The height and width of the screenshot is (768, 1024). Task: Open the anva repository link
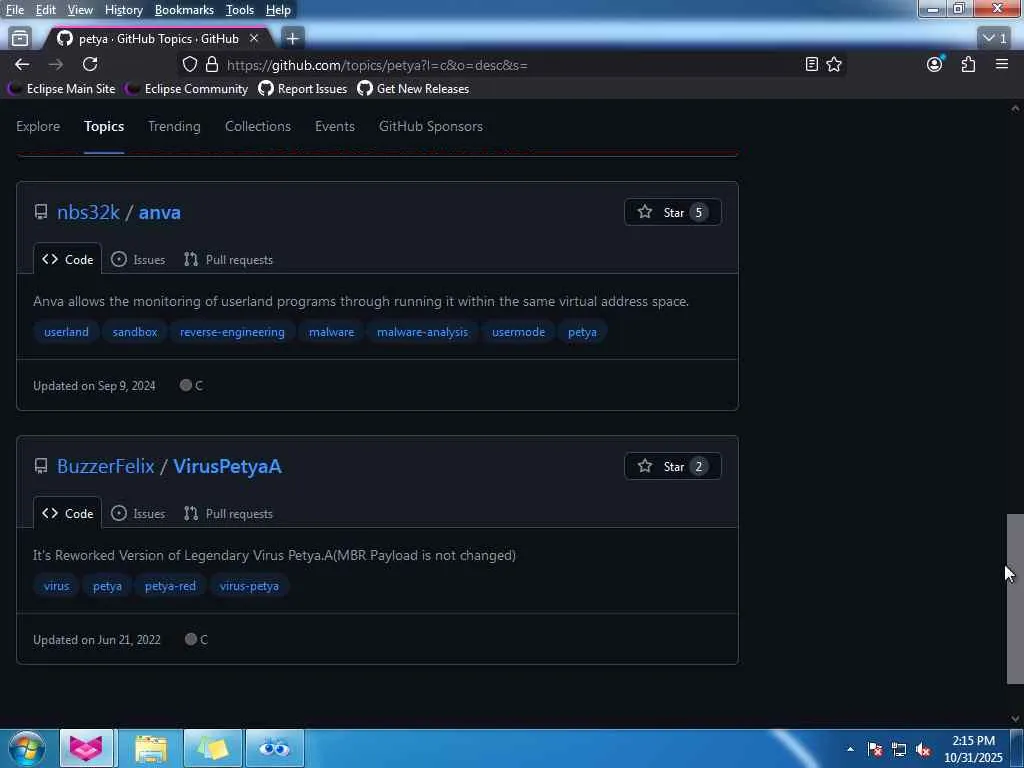click(x=159, y=212)
